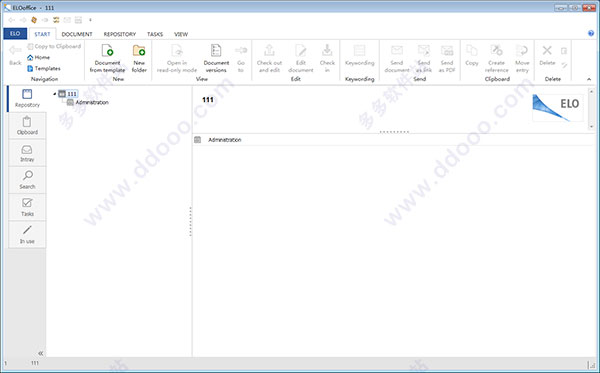Image resolution: width=600 pixels, height=373 pixels.
Task: Switch to the START ribbon tab
Action: (x=42, y=34)
